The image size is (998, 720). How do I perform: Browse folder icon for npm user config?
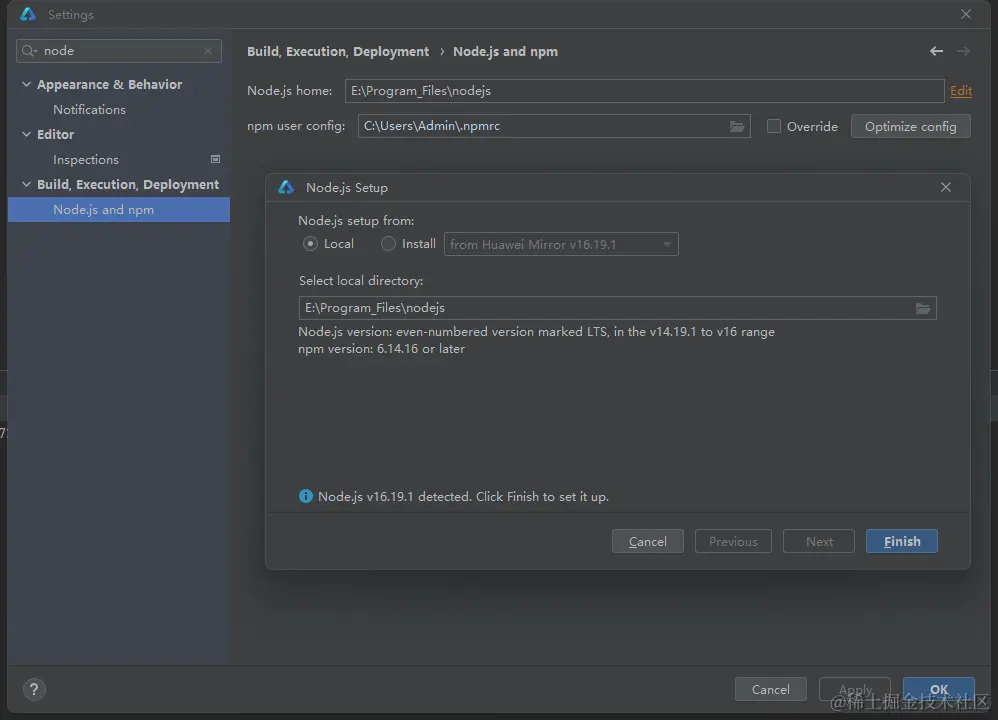pos(737,126)
